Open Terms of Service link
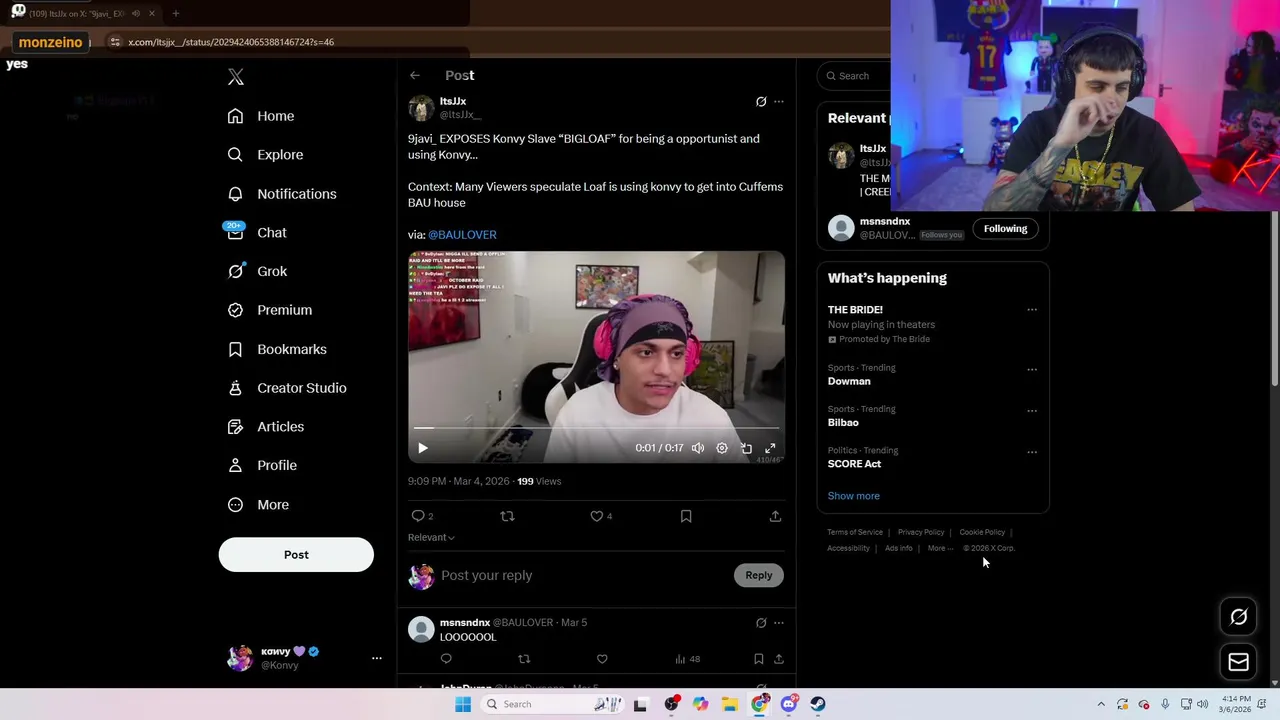The image size is (1280, 720). pyautogui.click(x=855, y=532)
